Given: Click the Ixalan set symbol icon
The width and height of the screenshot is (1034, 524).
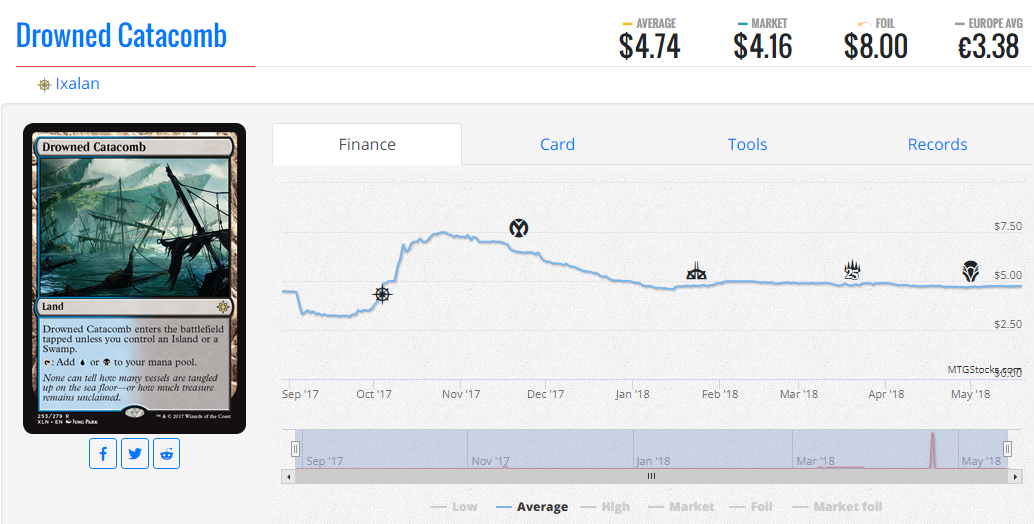Looking at the screenshot, I should (x=44, y=85).
